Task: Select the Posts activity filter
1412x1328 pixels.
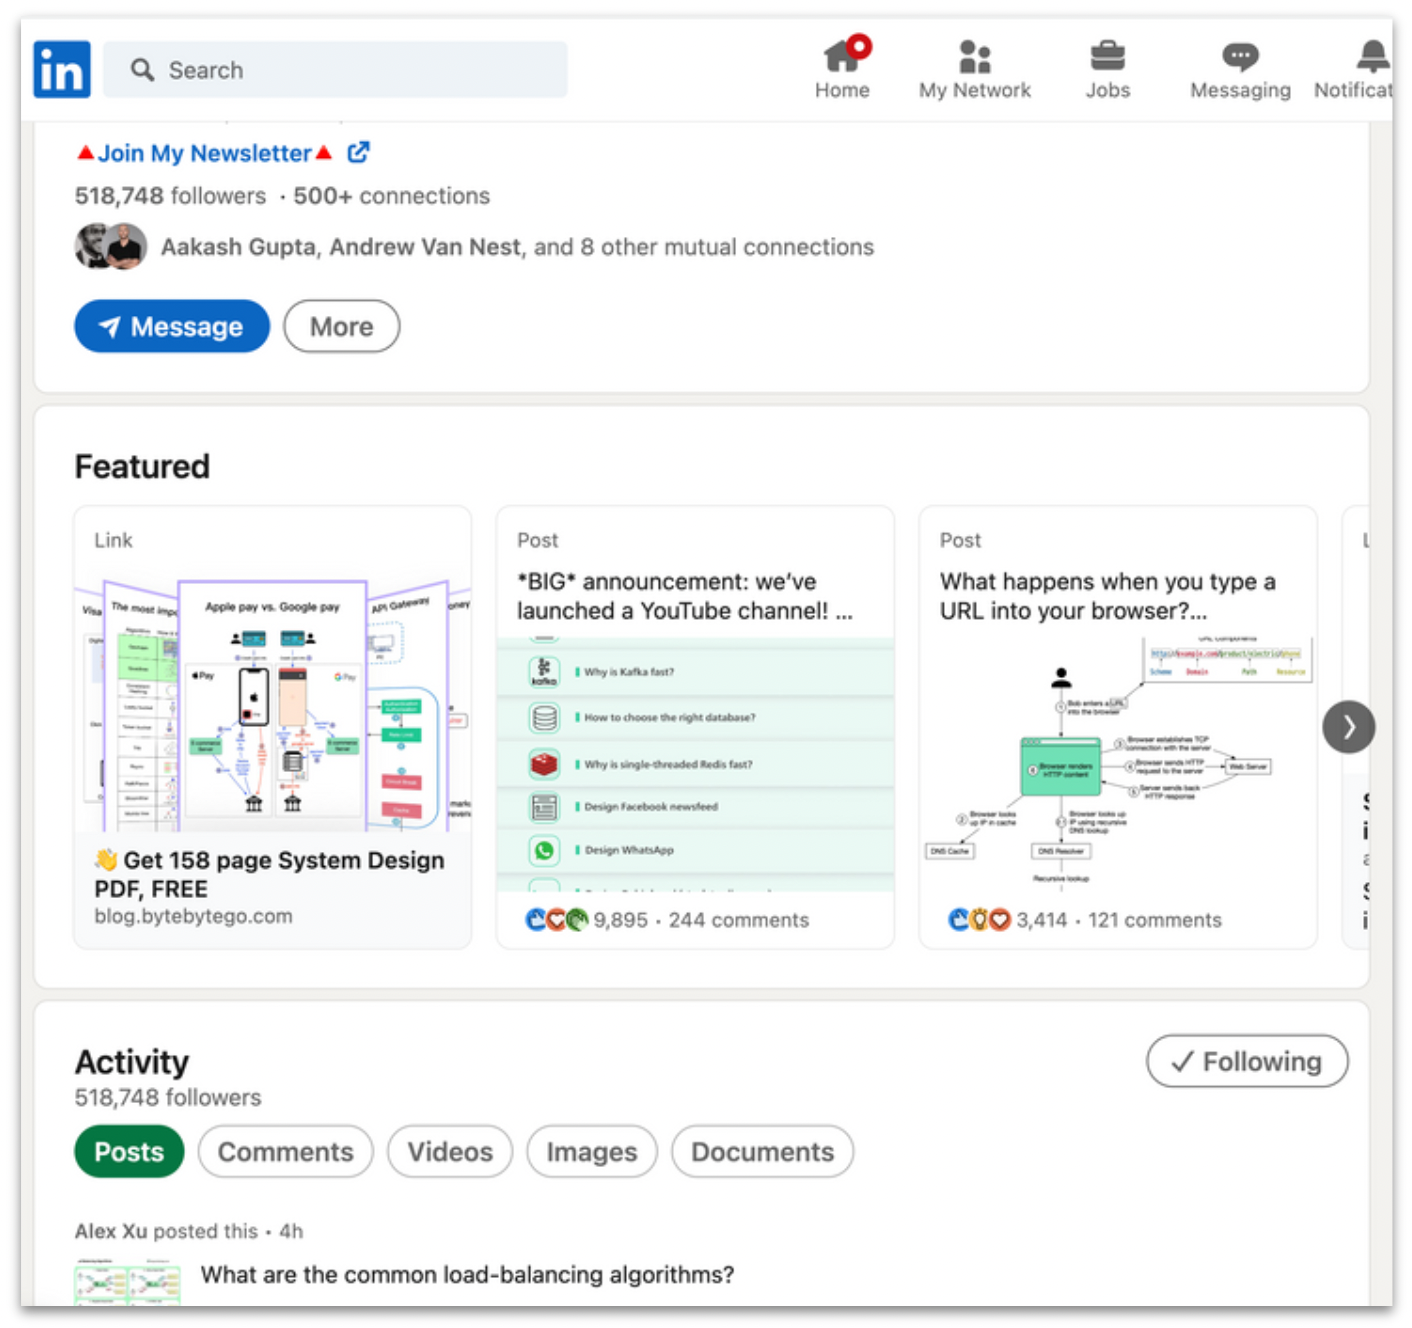Action: (129, 1152)
